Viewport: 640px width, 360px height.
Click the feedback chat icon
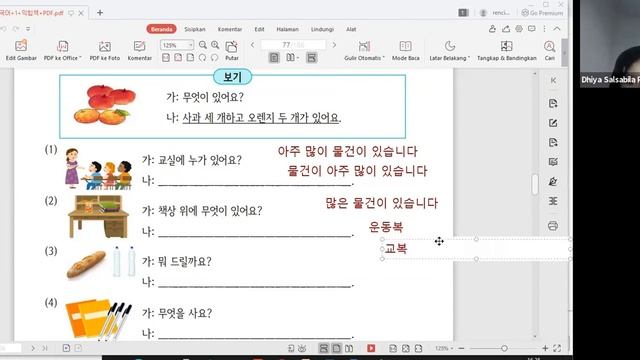point(531,29)
